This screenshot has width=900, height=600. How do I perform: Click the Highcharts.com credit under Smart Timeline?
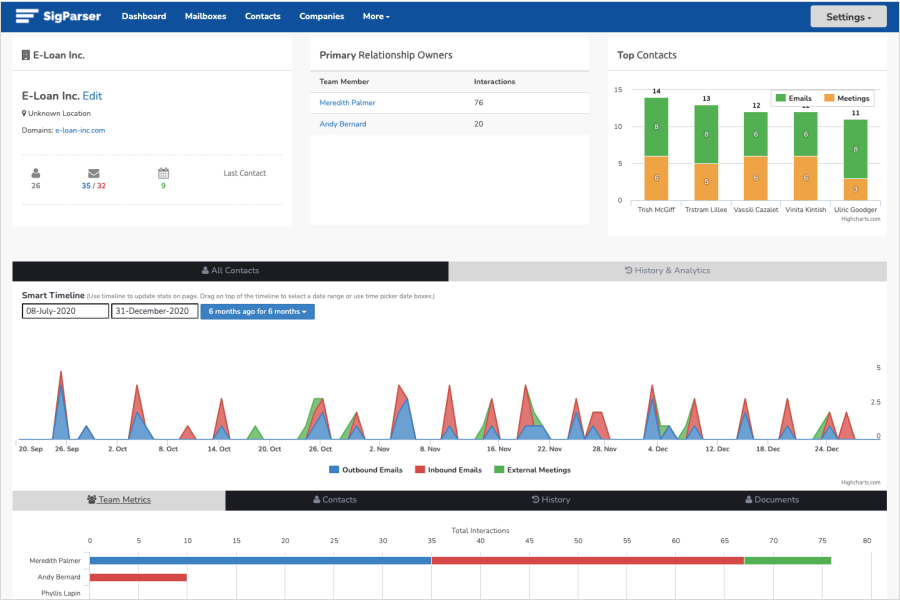[x=860, y=482]
